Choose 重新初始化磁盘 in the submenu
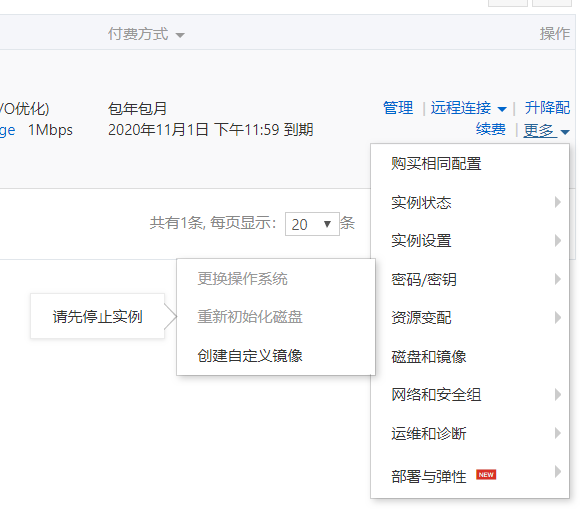The image size is (581, 527). click(x=276, y=317)
